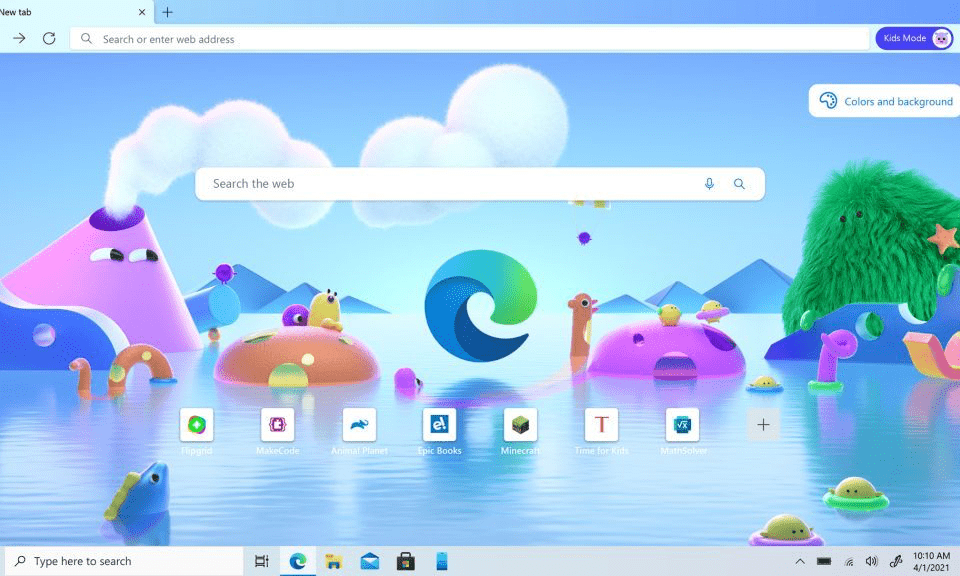Open Microsoft Store from the taskbar
The image size is (960, 576).
tap(406, 561)
